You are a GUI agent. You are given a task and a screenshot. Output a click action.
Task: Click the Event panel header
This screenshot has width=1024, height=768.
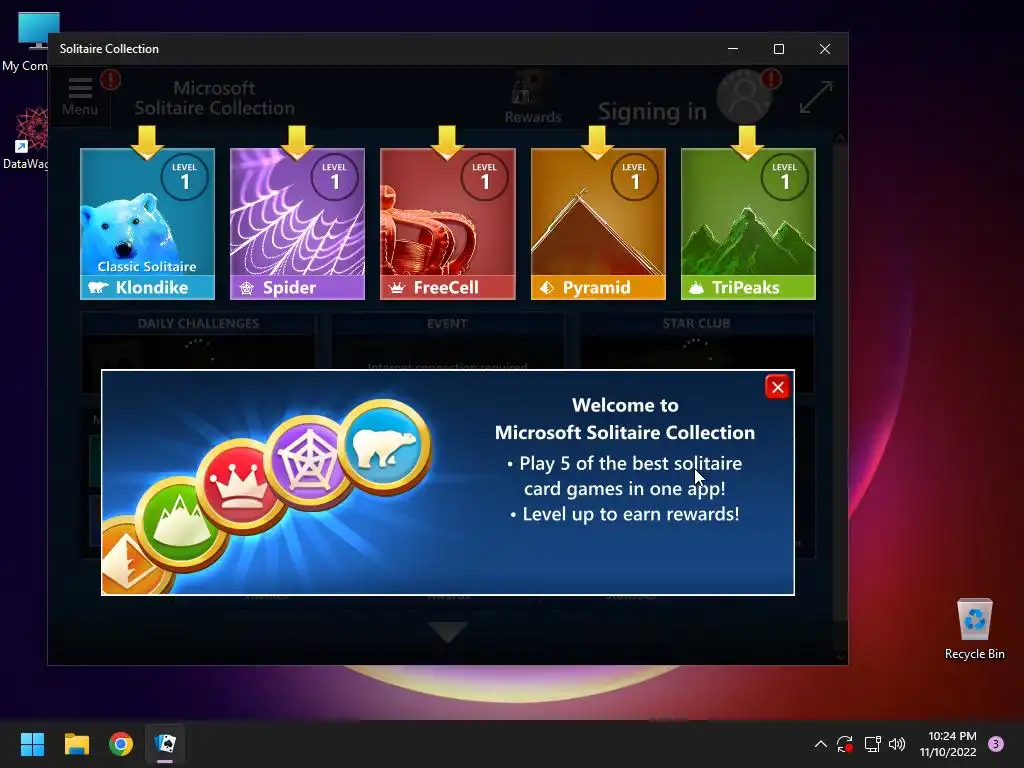pos(447,323)
